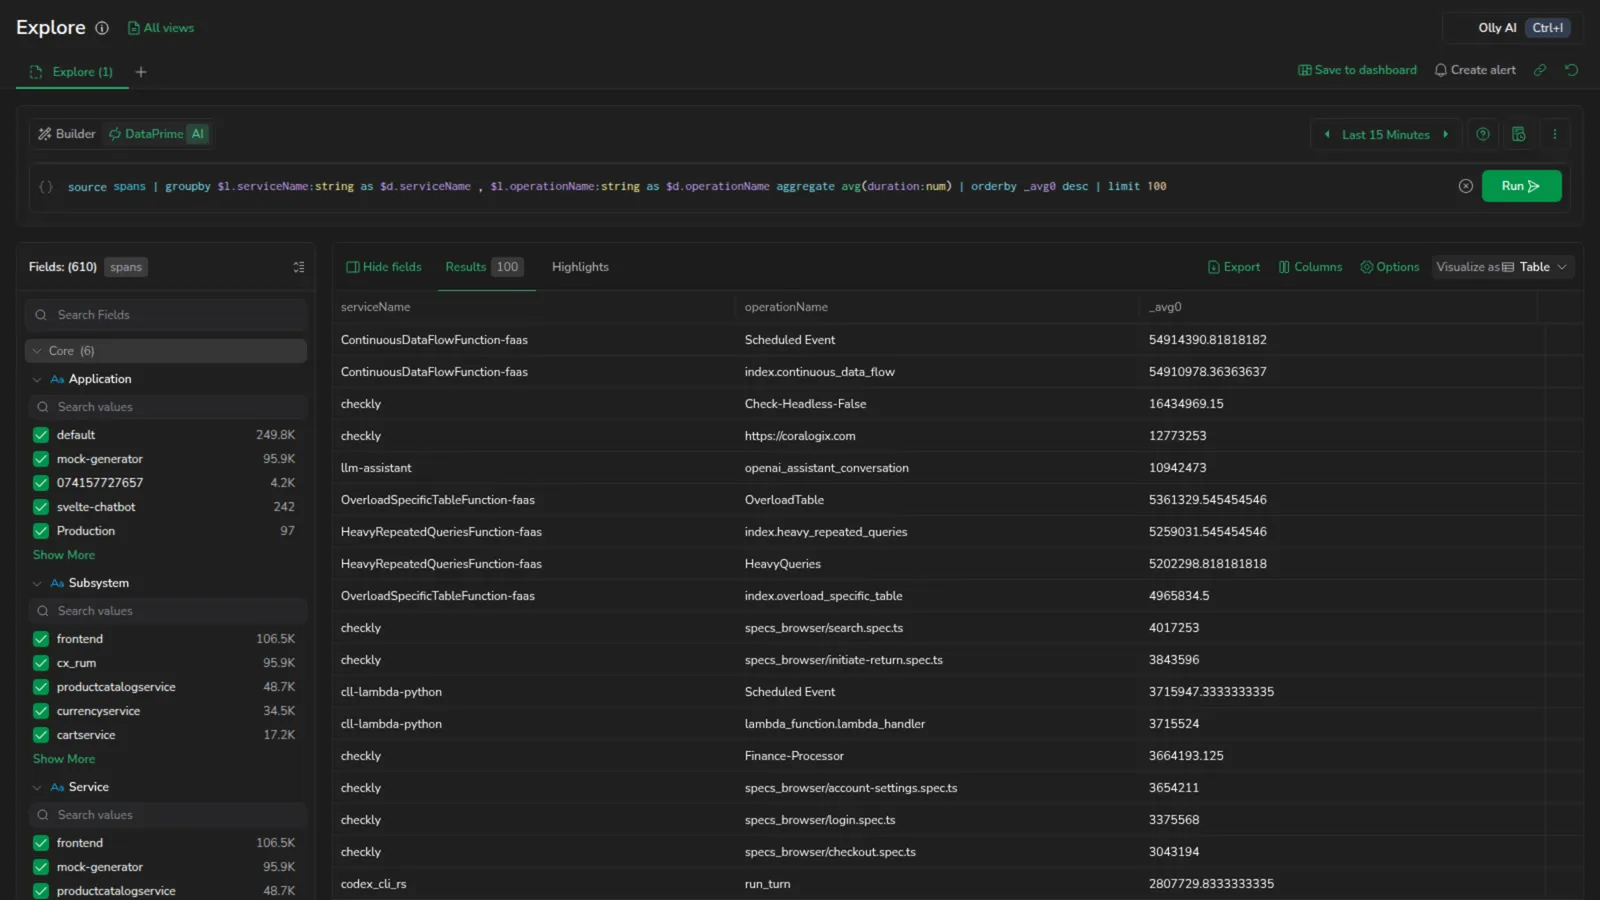Viewport: 1600px width, 900px height.
Task: Uncheck svelte-chatbot application
Action: [x=41, y=507]
